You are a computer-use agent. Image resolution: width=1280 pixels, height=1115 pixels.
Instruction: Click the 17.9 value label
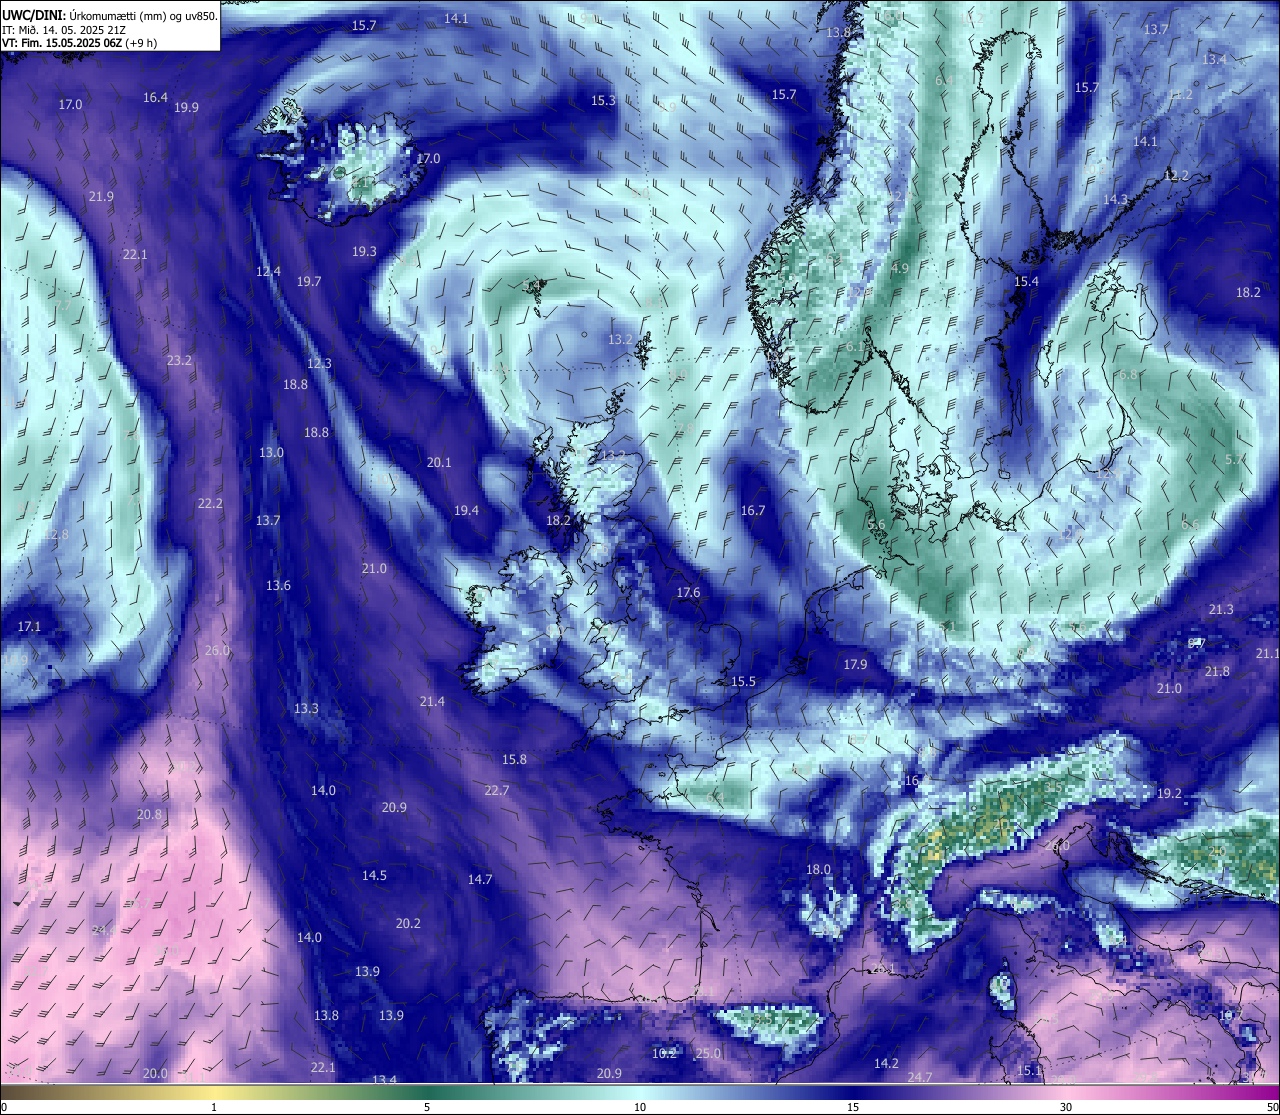point(855,664)
